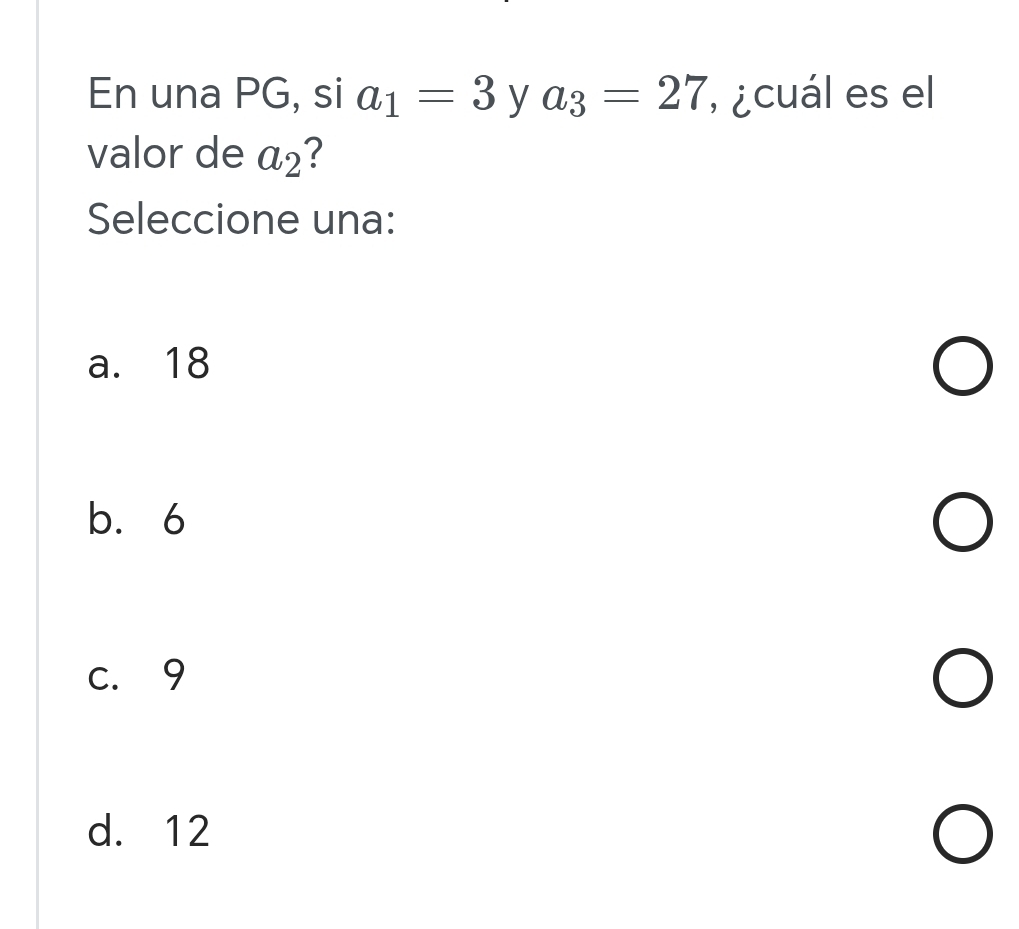Click the answer value 6
The height and width of the screenshot is (929, 1019).
pyautogui.click(x=174, y=521)
